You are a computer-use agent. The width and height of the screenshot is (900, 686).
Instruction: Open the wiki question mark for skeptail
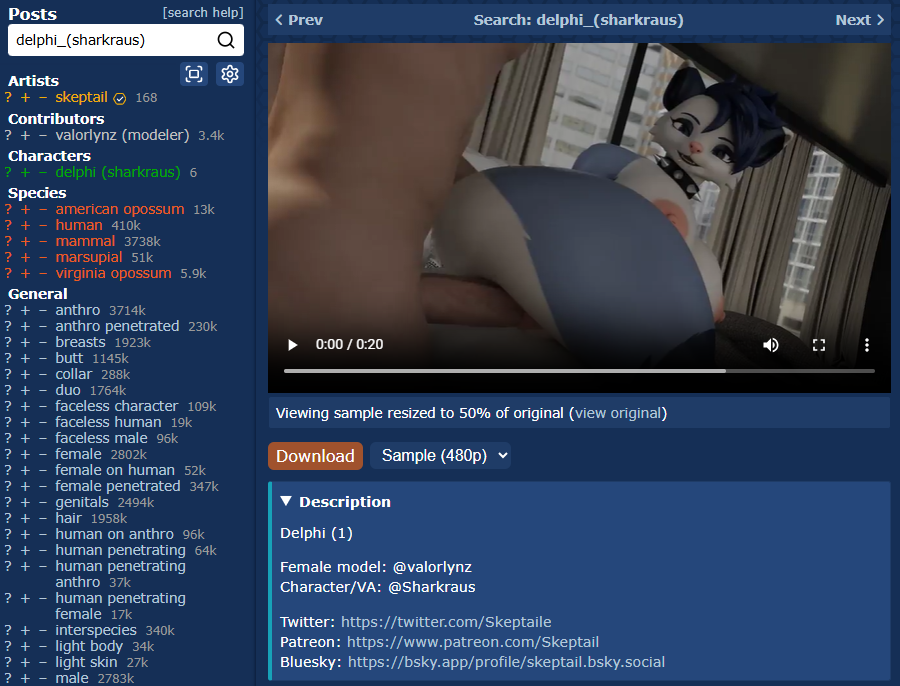[8, 97]
